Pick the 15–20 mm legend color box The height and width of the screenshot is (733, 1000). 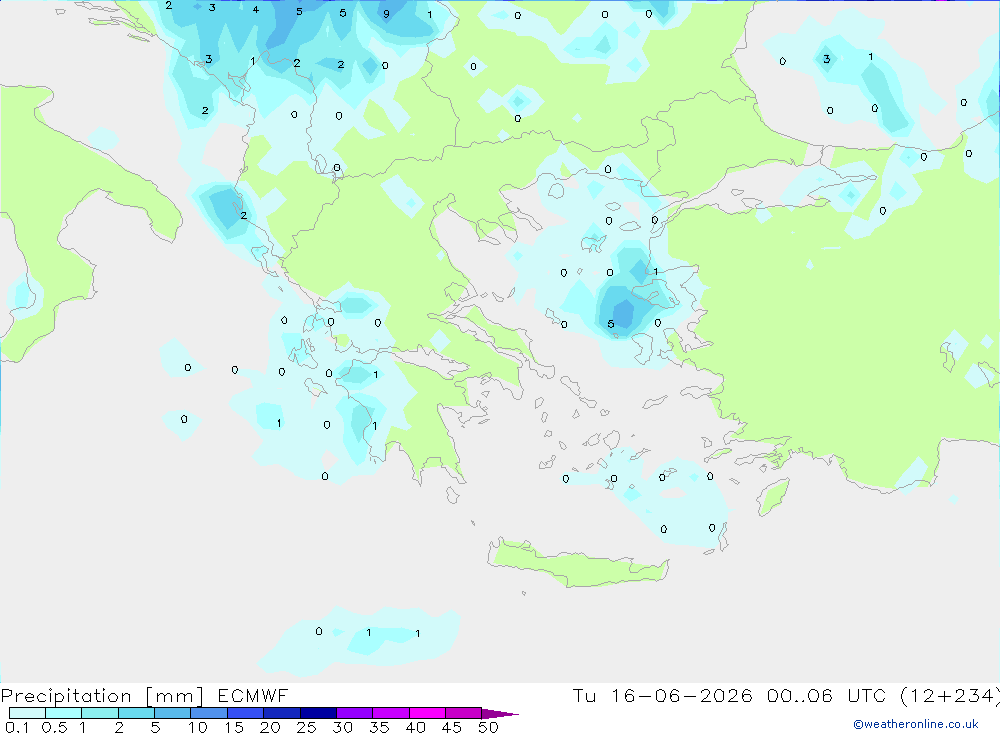click(245, 713)
